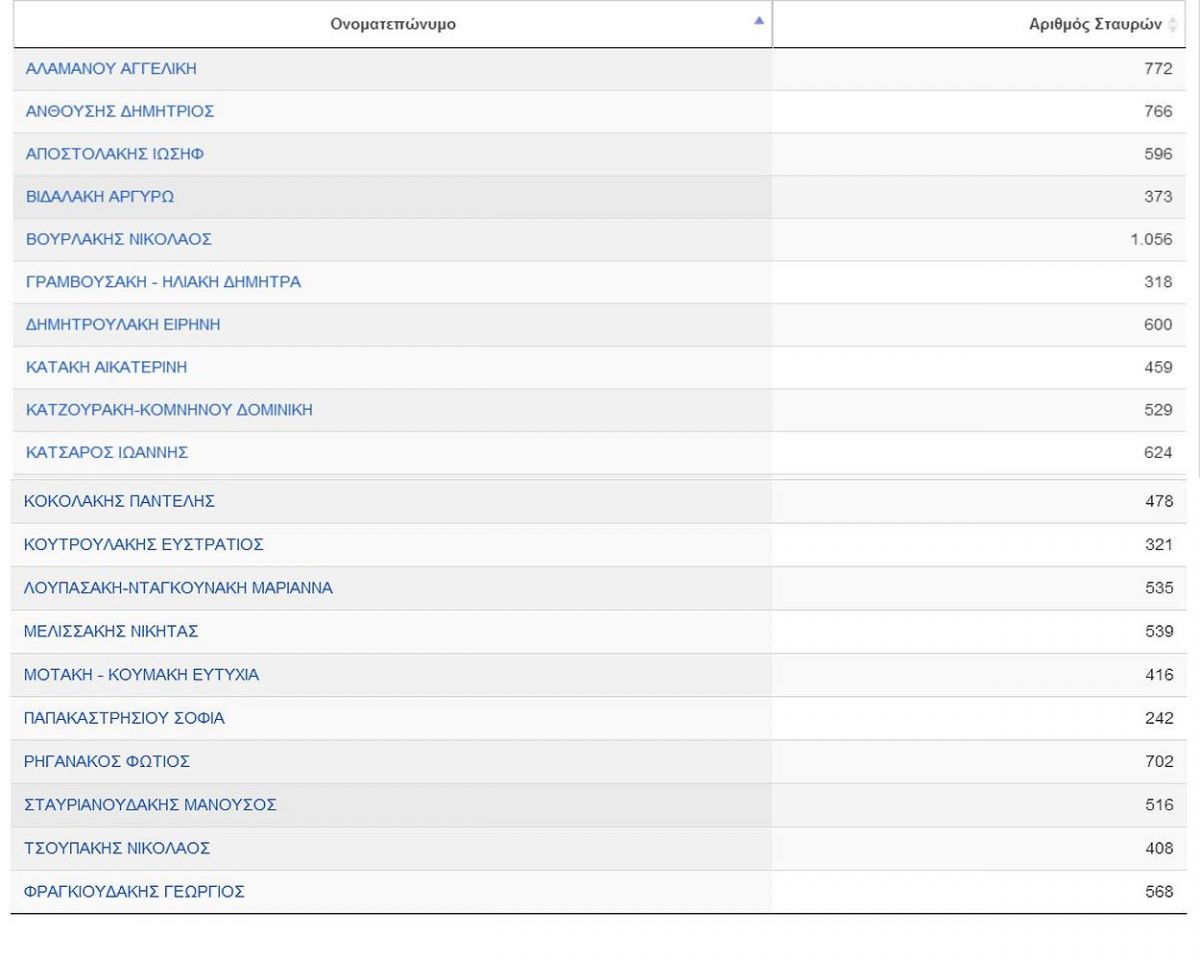Viewport: 1200px width, 960px height.
Task: Sort table by Ονοματεπώνυμο column header
Action: [393, 24]
